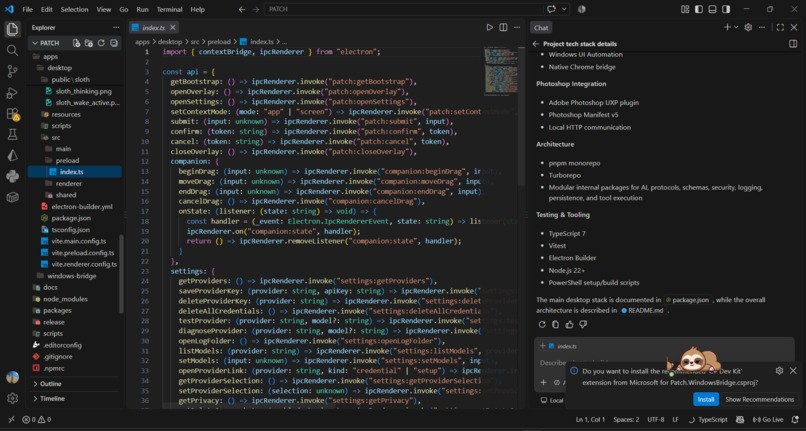Image resolution: width=806 pixels, height=431 pixels.
Task: Start a new chat with plus icon
Action: click(727, 27)
